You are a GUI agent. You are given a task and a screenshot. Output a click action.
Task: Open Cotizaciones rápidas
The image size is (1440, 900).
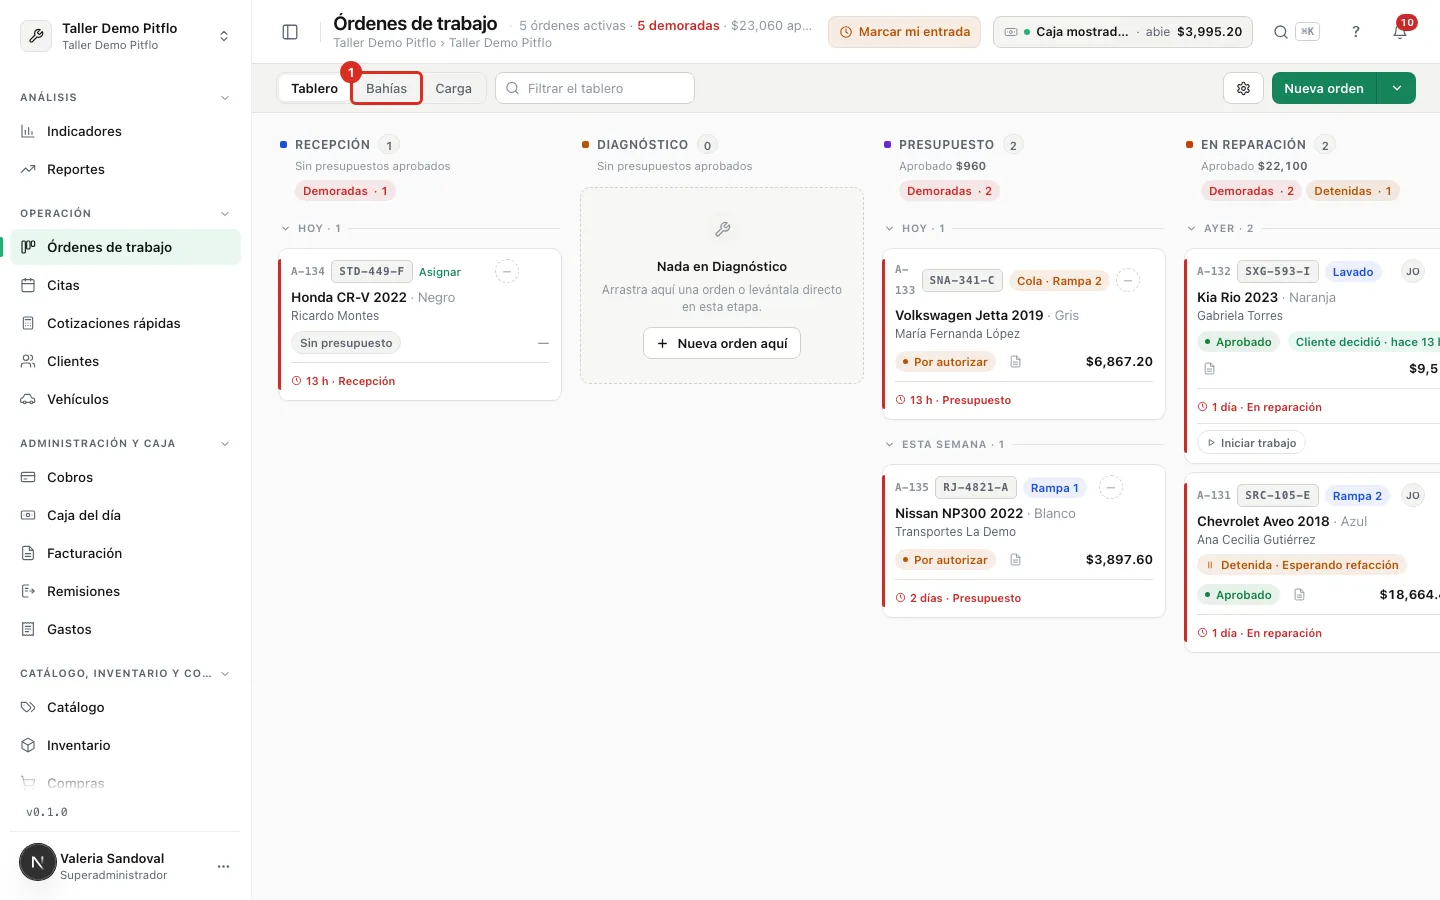(x=125, y=323)
